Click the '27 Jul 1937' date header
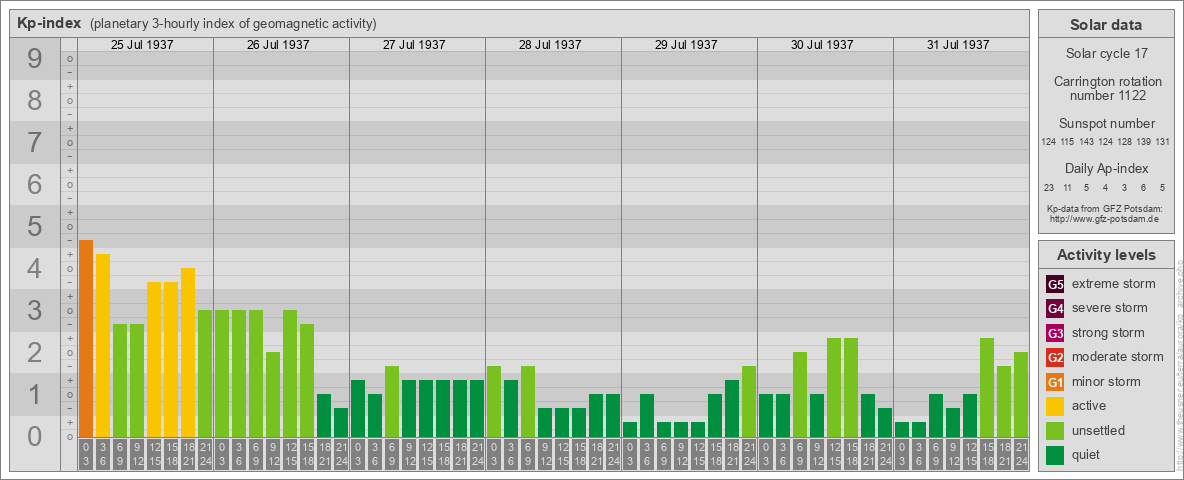1184x480 pixels. [x=414, y=45]
